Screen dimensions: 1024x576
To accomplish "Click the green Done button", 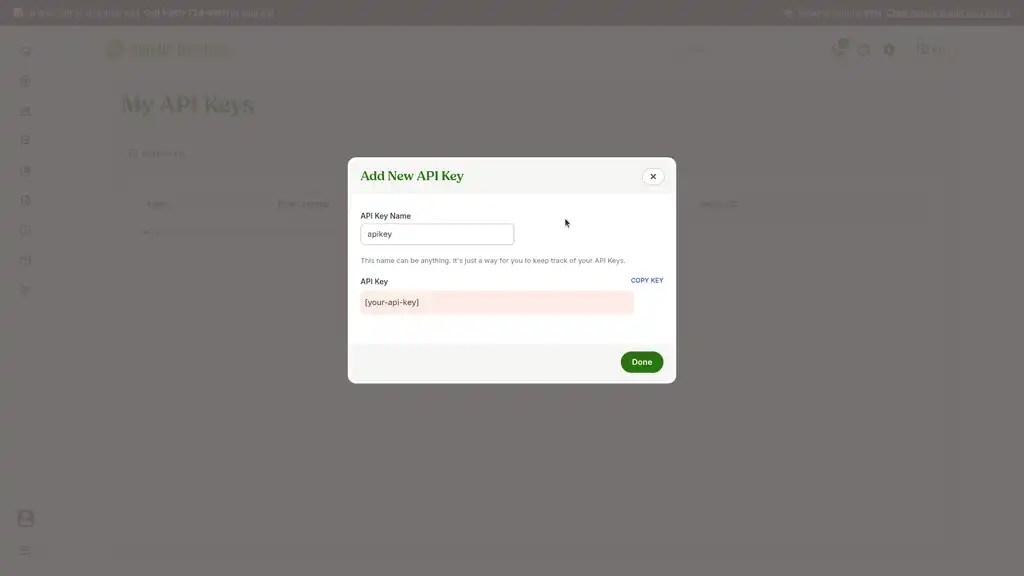I will point(641,362).
